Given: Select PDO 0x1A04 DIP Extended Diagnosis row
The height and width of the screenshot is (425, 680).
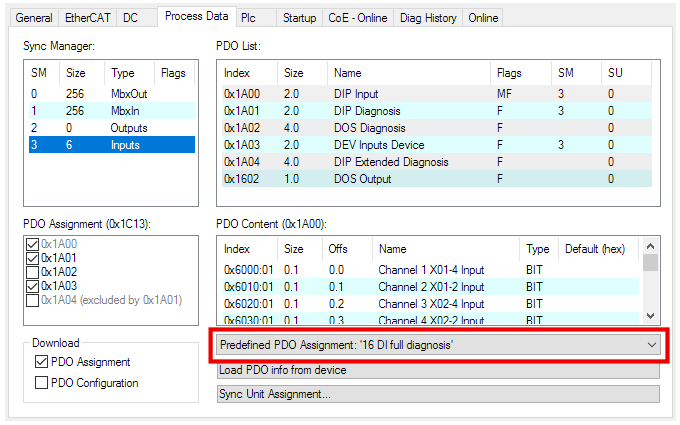Looking at the screenshot, I should click(437, 162).
